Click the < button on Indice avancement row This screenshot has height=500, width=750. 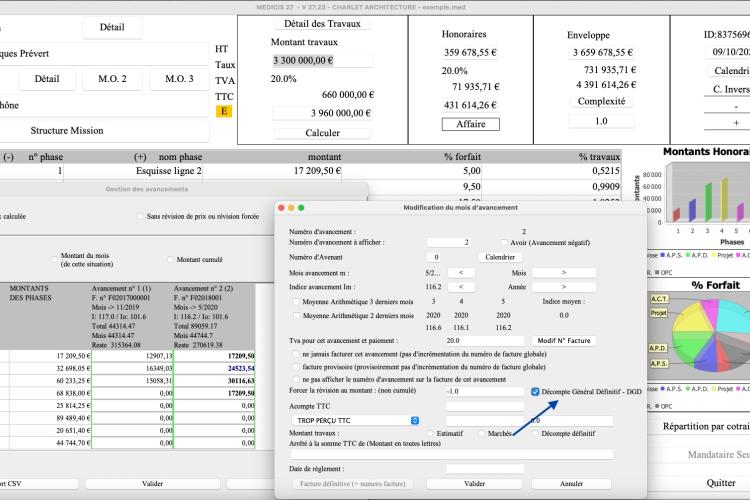(461, 287)
